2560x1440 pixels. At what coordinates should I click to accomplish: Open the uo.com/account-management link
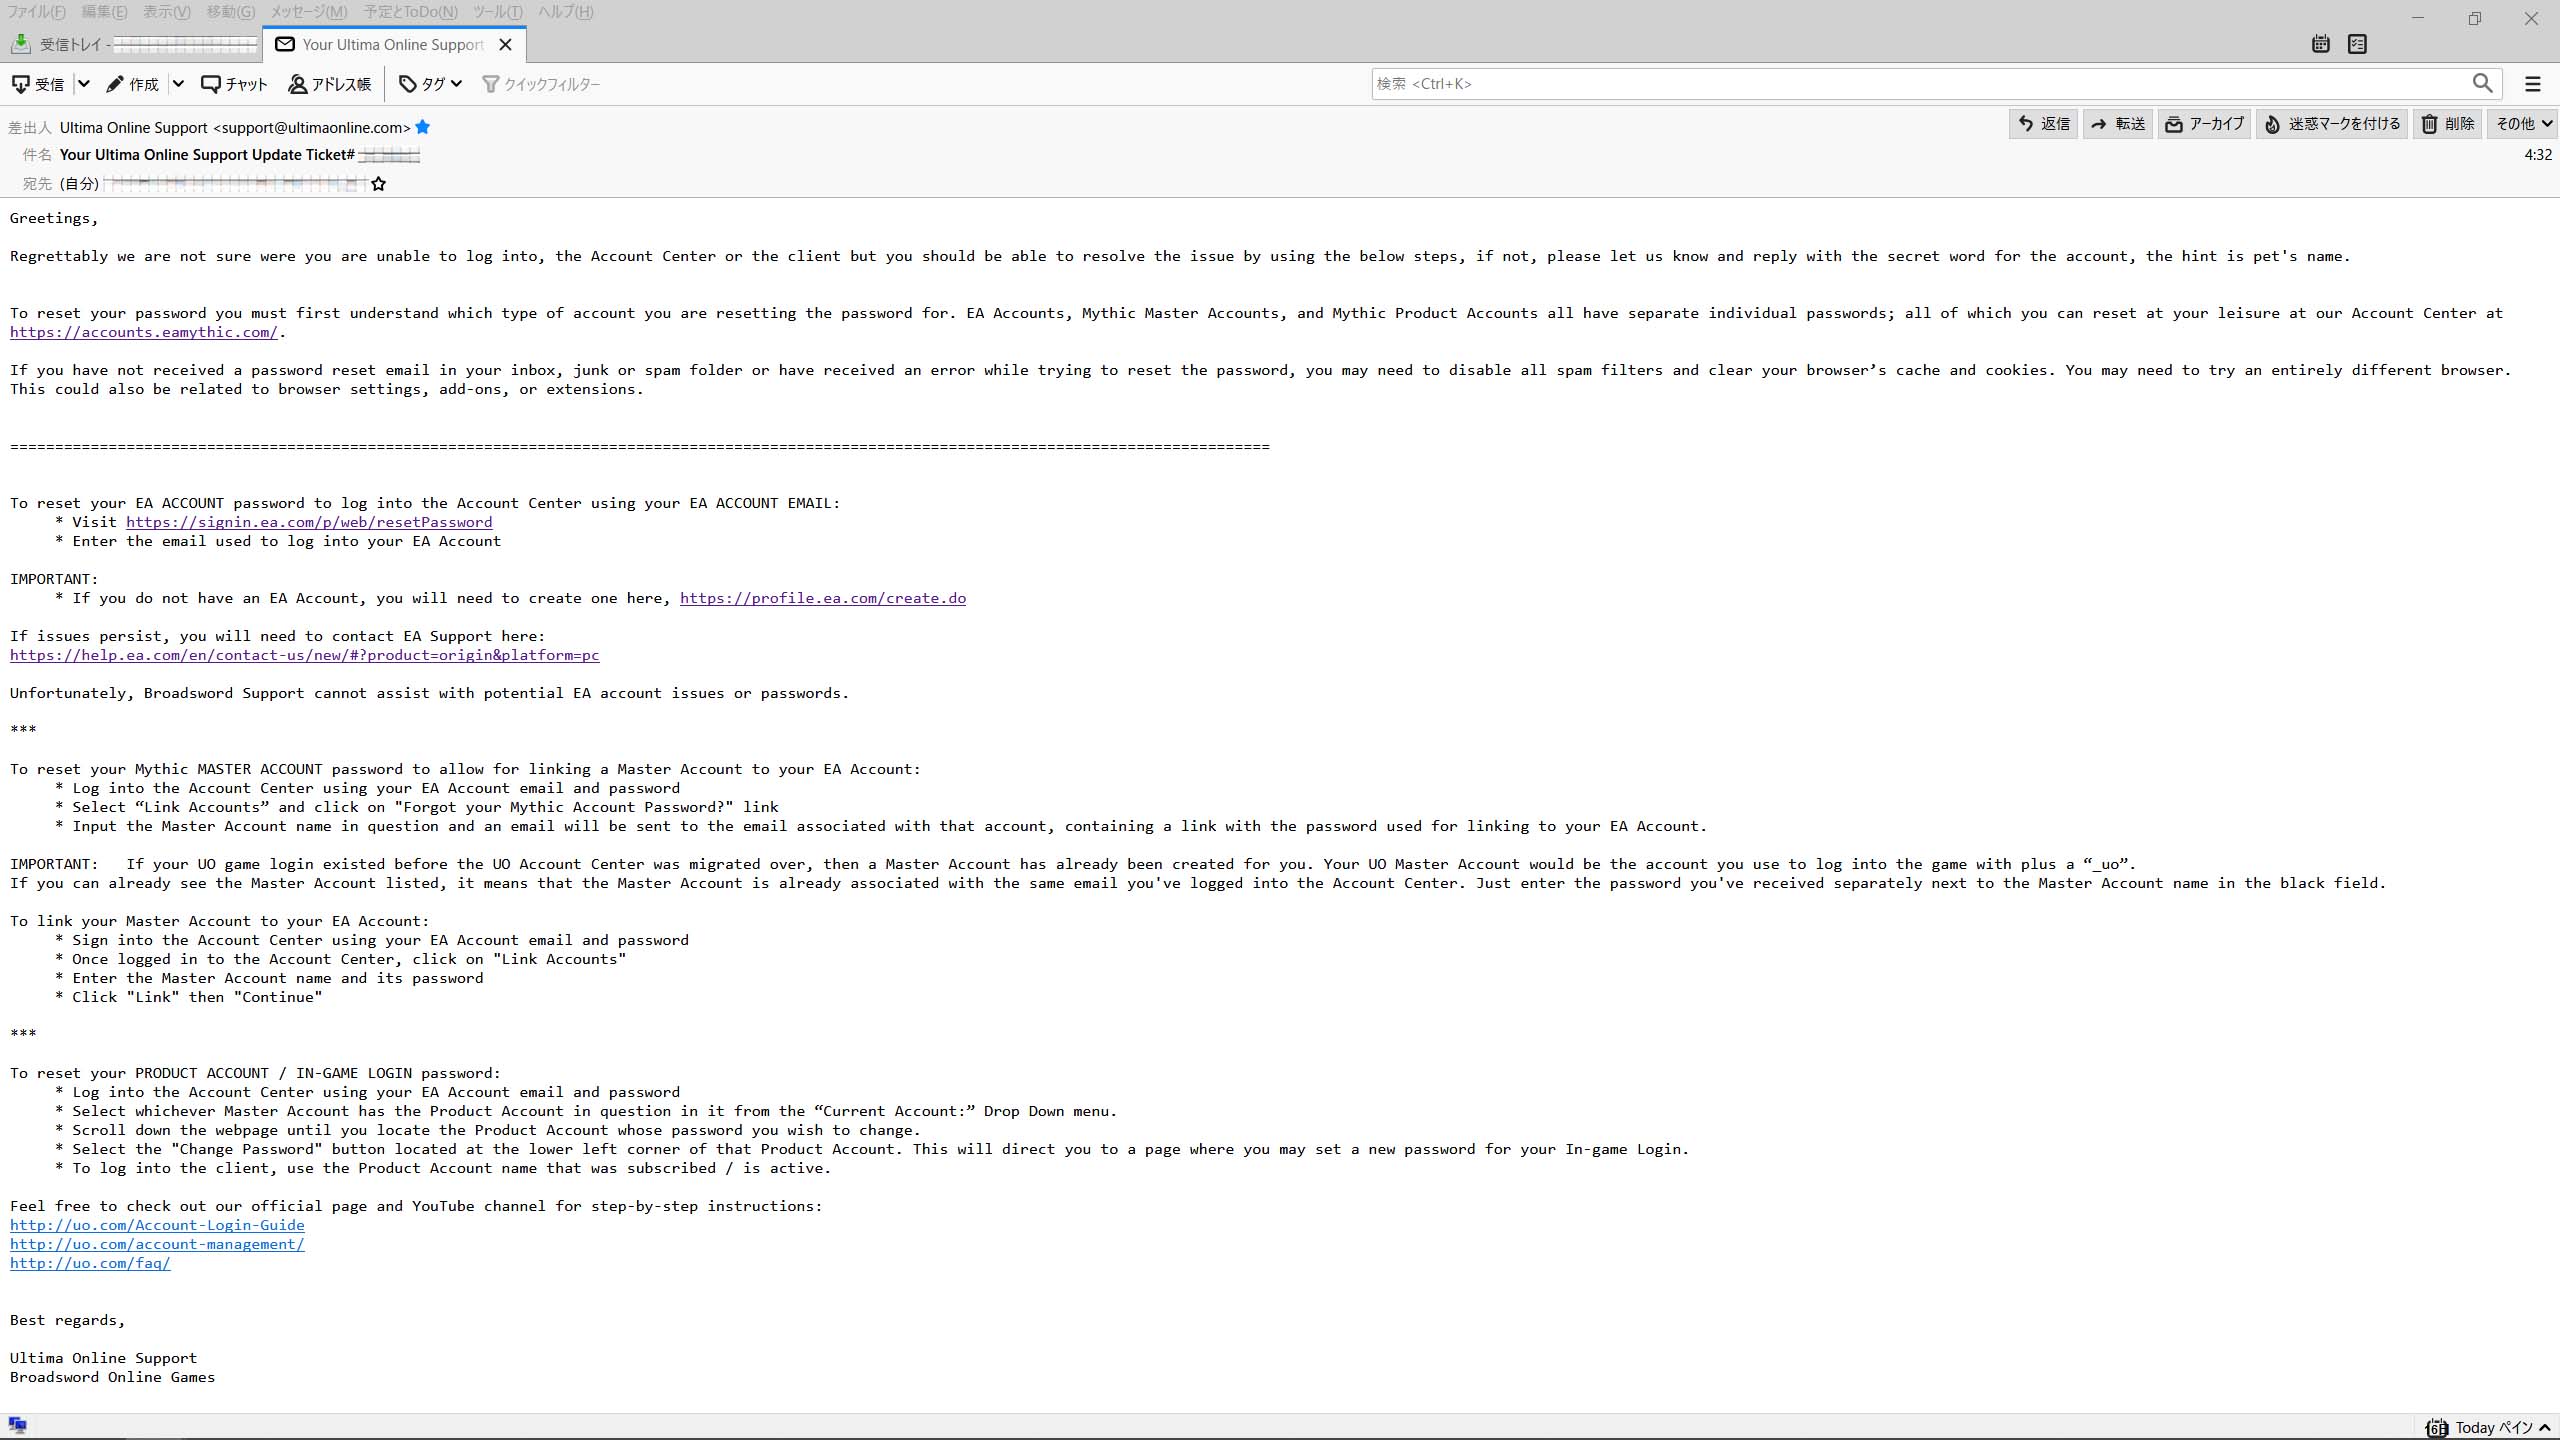click(x=157, y=1244)
